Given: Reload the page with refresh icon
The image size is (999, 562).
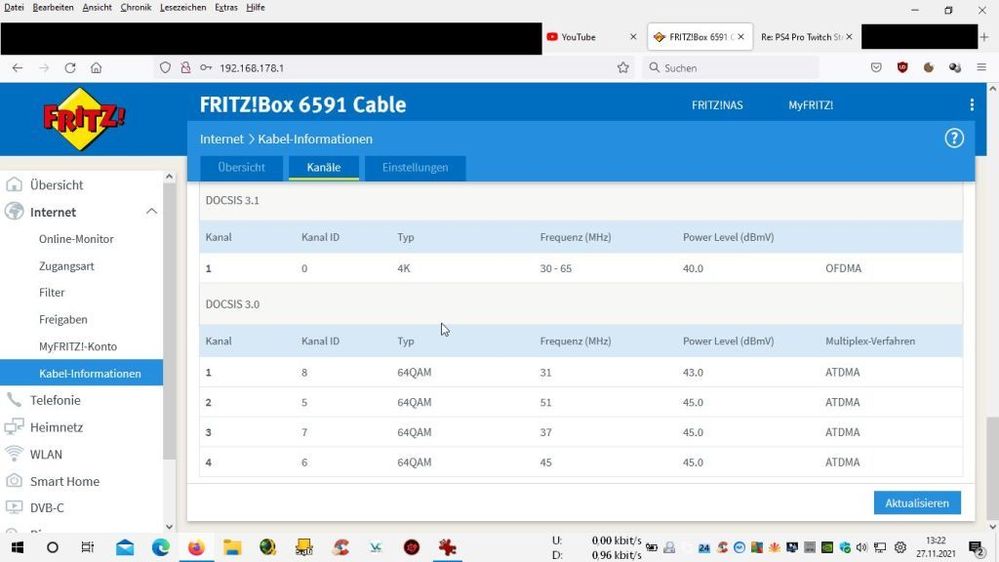Looking at the screenshot, I should click(x=70, y=68).
